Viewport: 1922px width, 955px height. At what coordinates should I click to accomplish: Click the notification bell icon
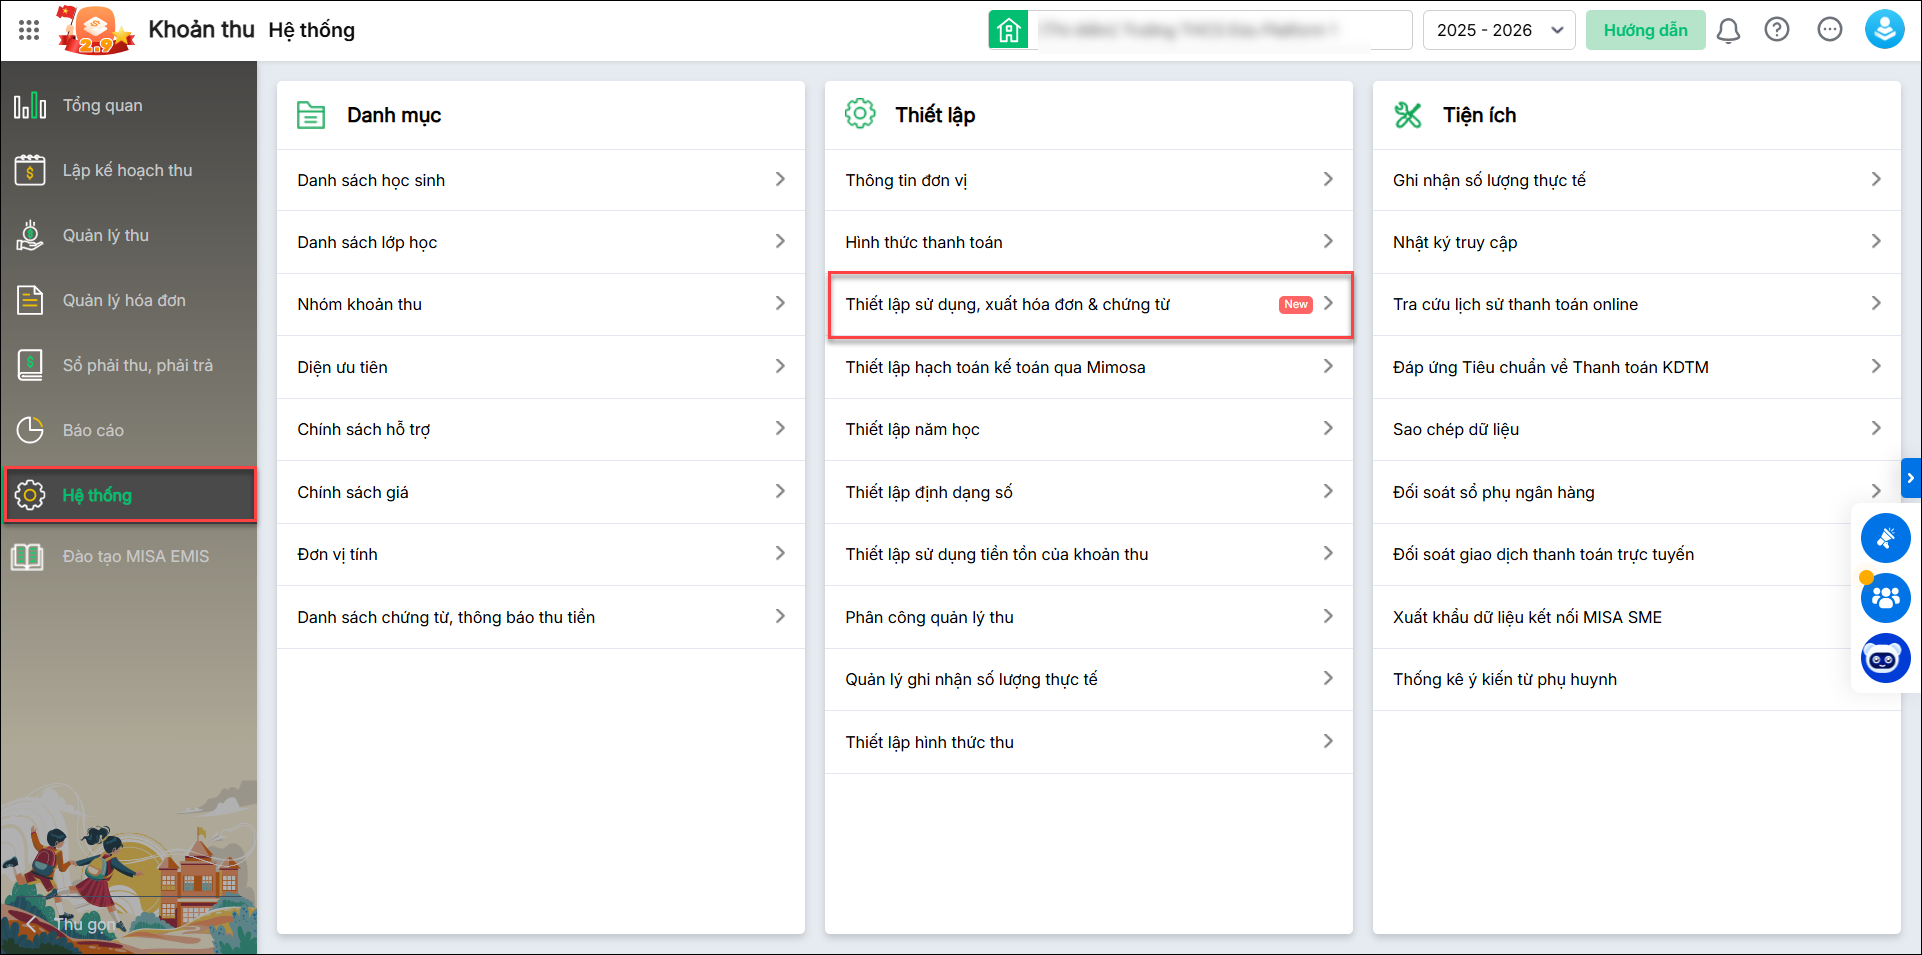[x=1728, y=30]
